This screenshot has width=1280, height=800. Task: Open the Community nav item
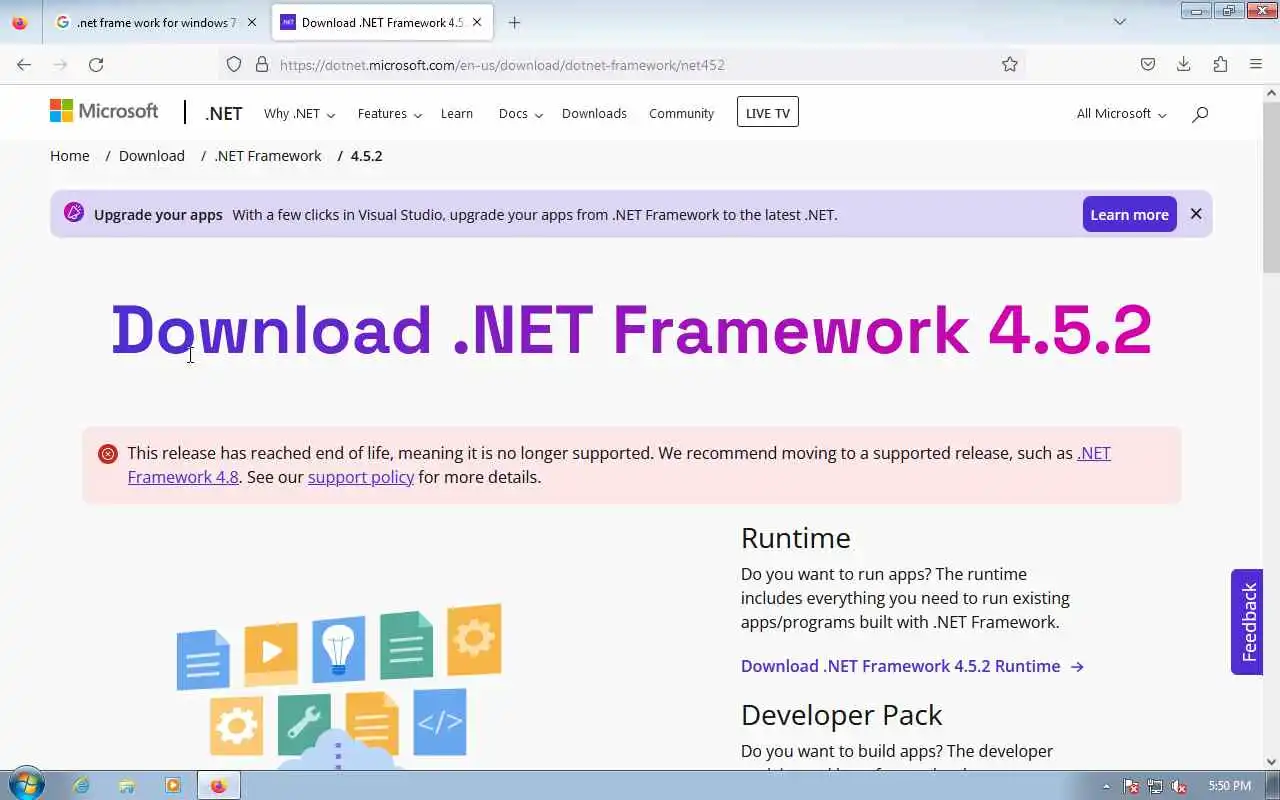click(x=681, y=113)
